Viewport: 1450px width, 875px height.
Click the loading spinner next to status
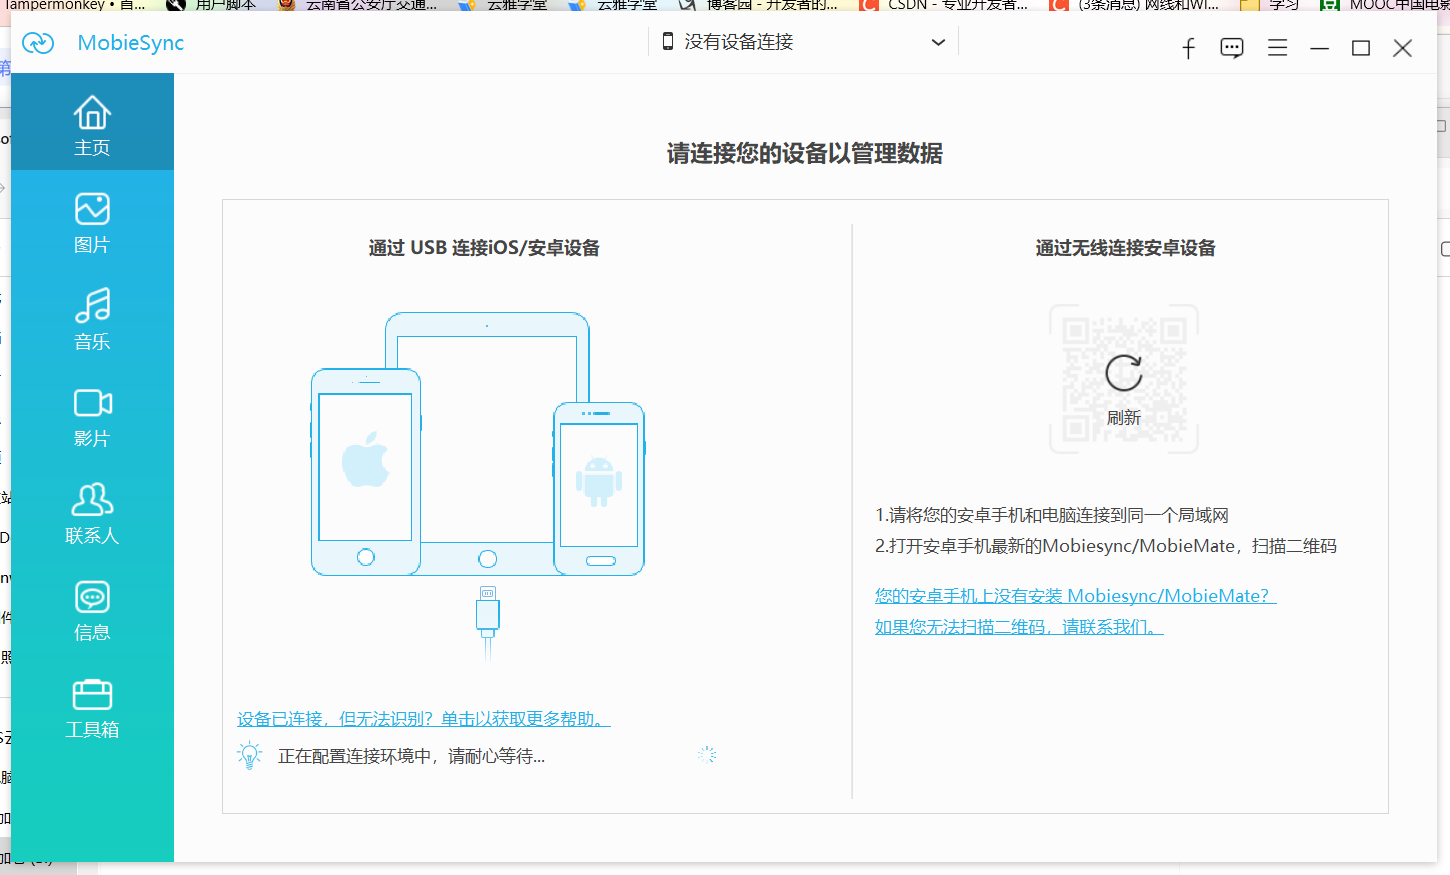coord(707,754)
